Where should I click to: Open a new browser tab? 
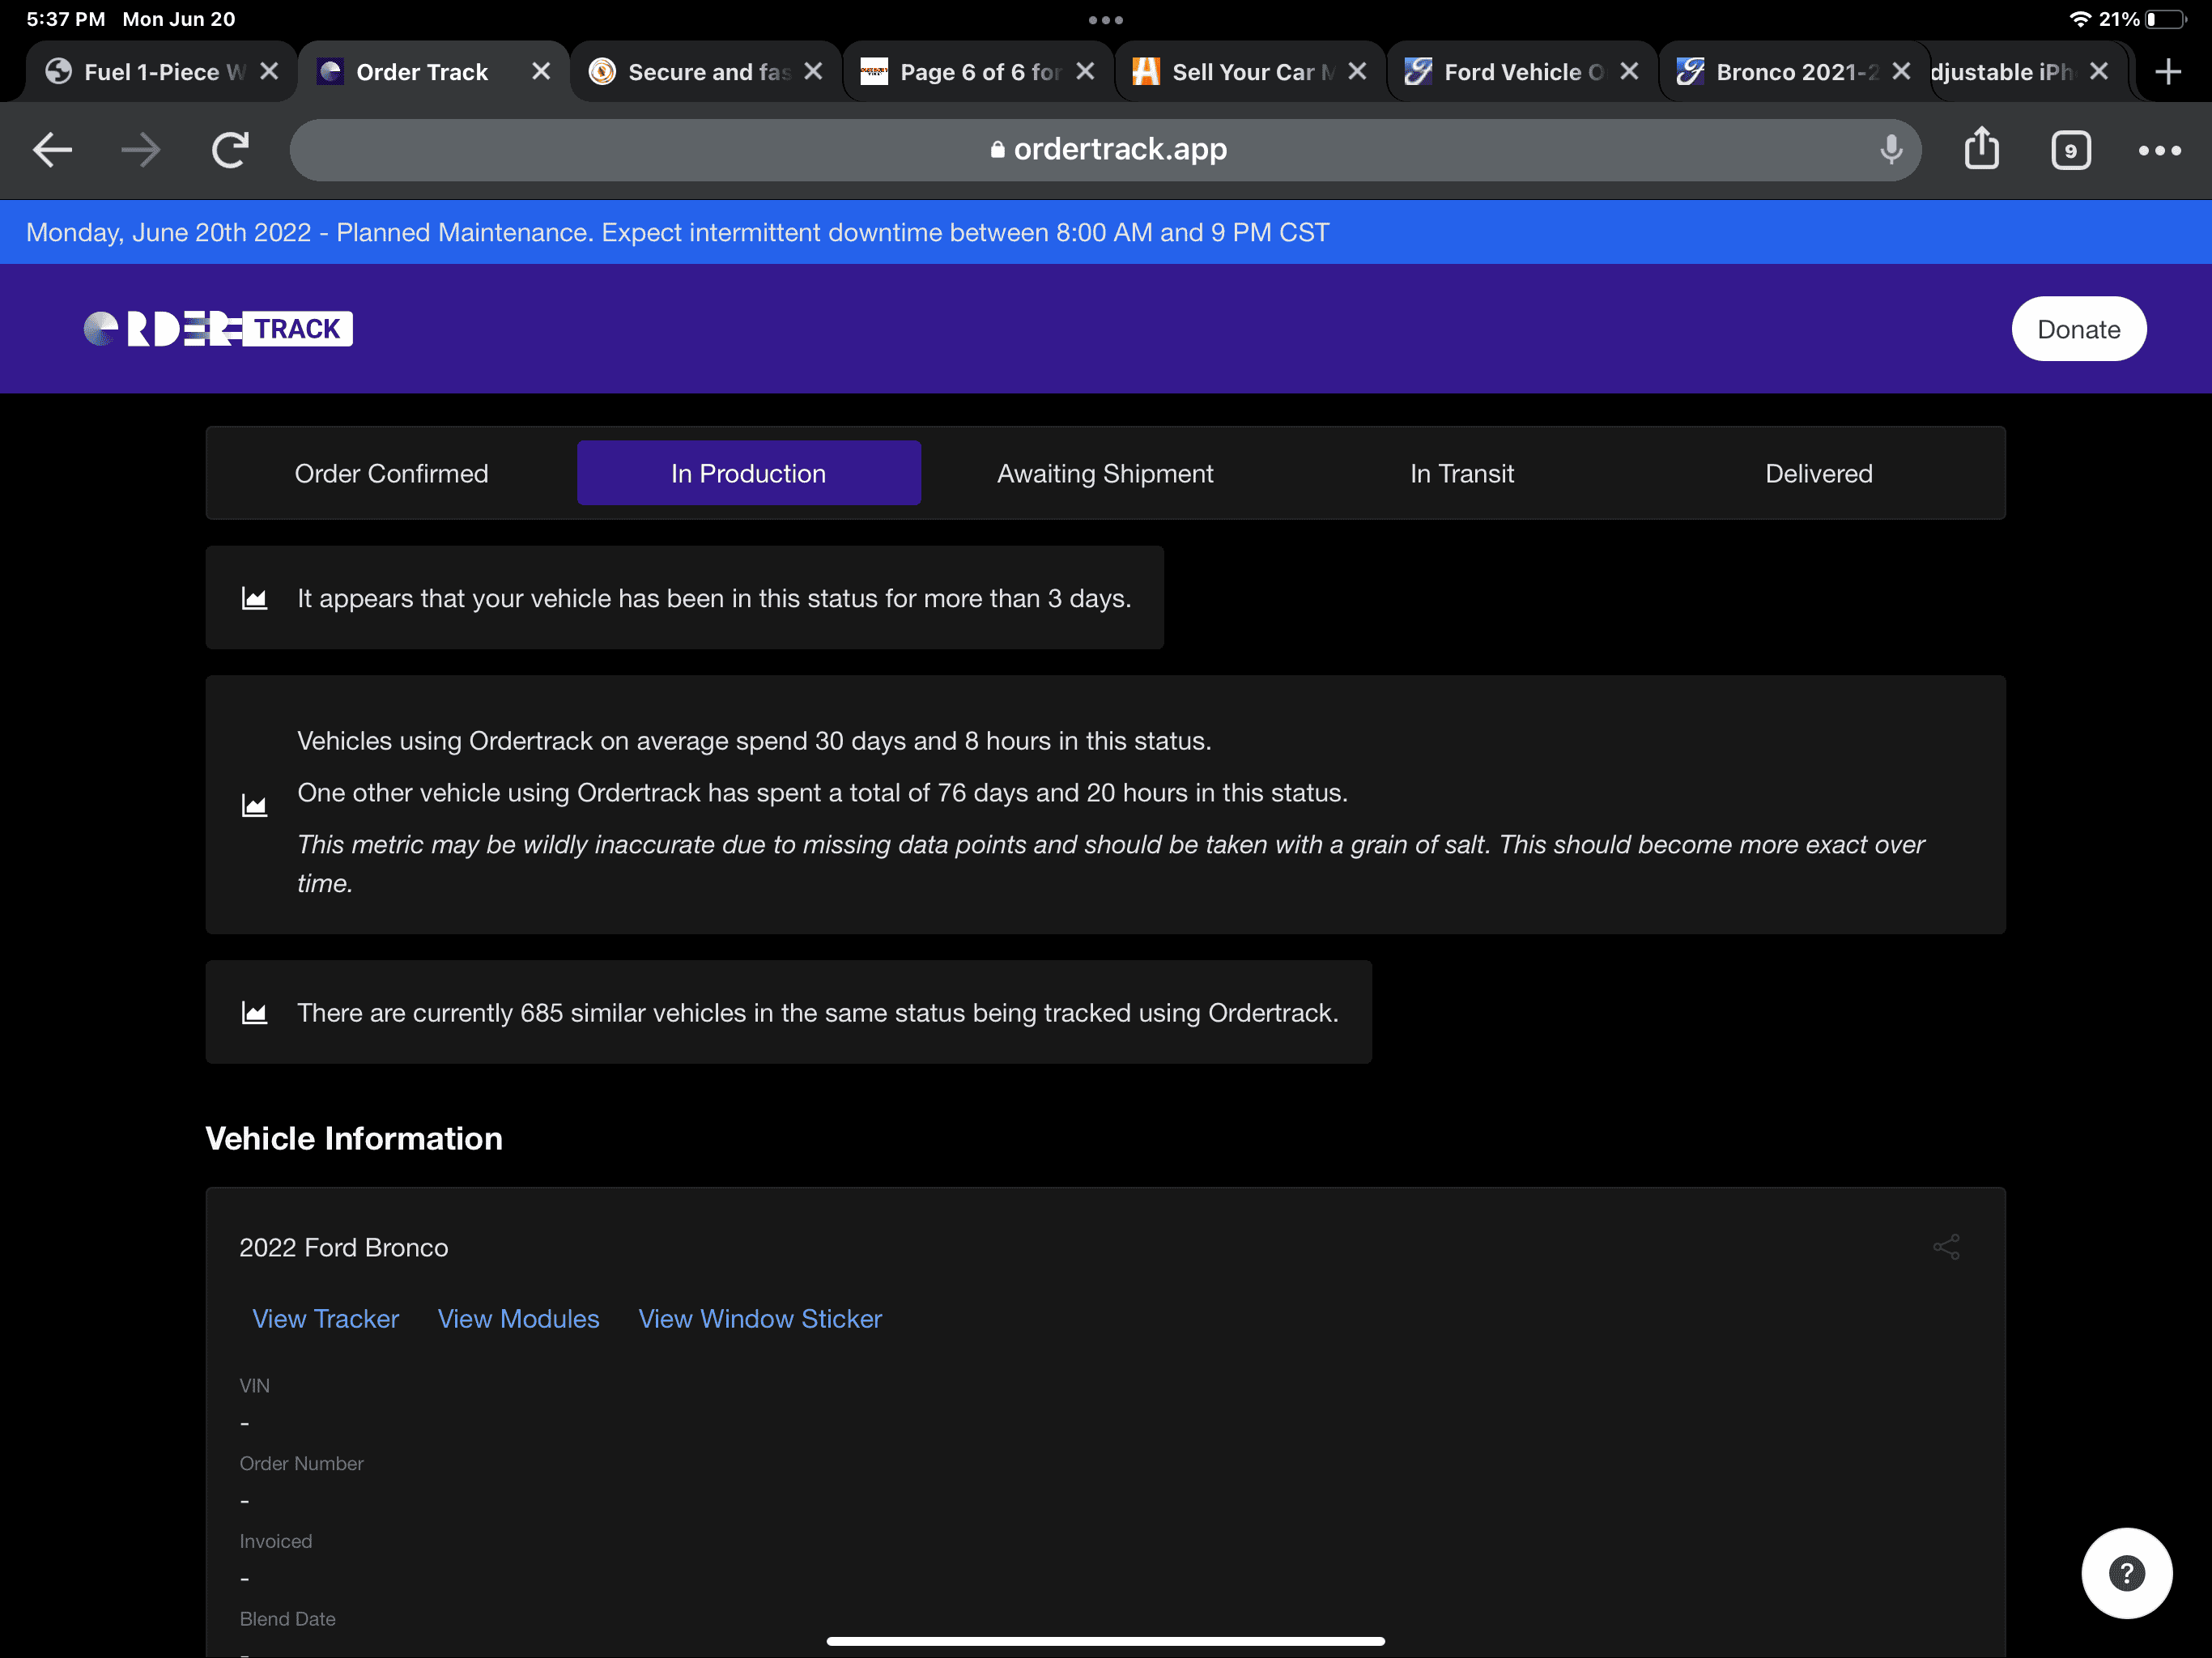pyautogui.click(x=2167, y=71)
